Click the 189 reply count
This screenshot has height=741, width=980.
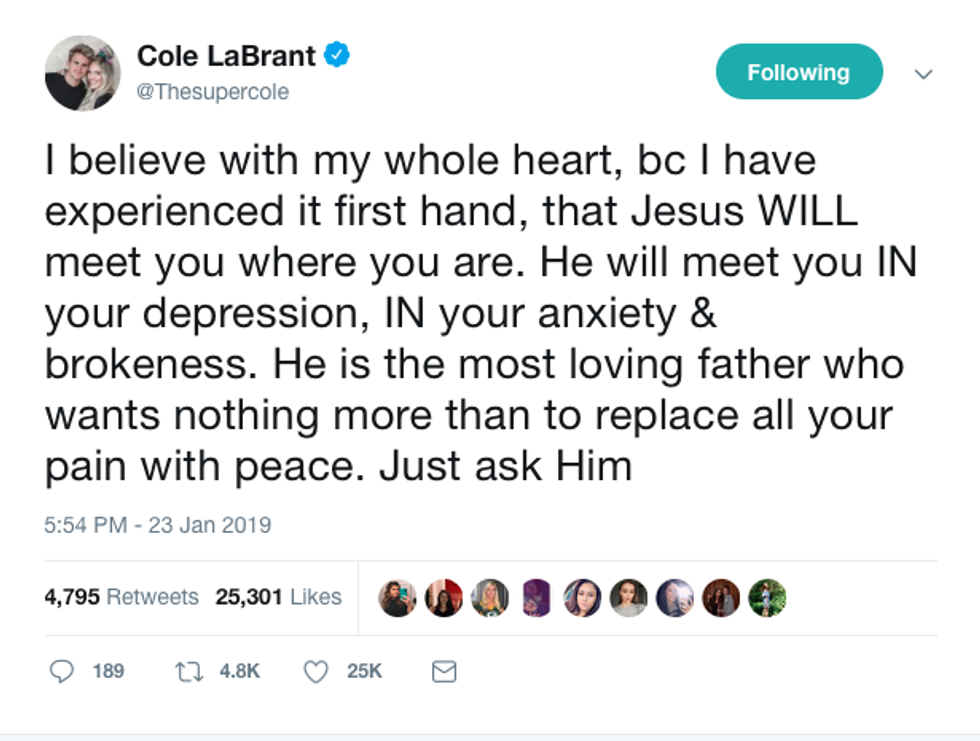(108, 671)
